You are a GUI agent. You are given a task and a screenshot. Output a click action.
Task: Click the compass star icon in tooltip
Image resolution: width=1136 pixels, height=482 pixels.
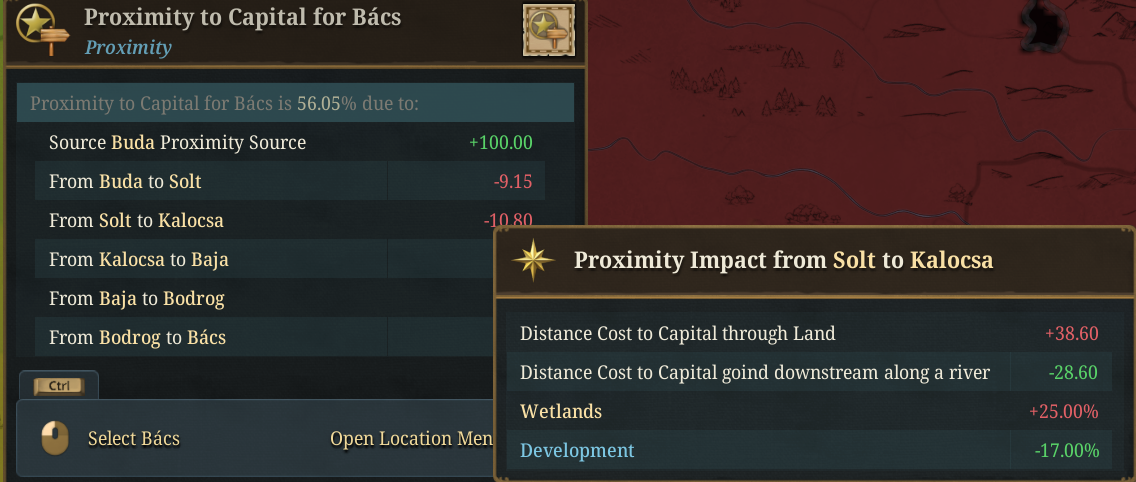[x=532, y=259]
